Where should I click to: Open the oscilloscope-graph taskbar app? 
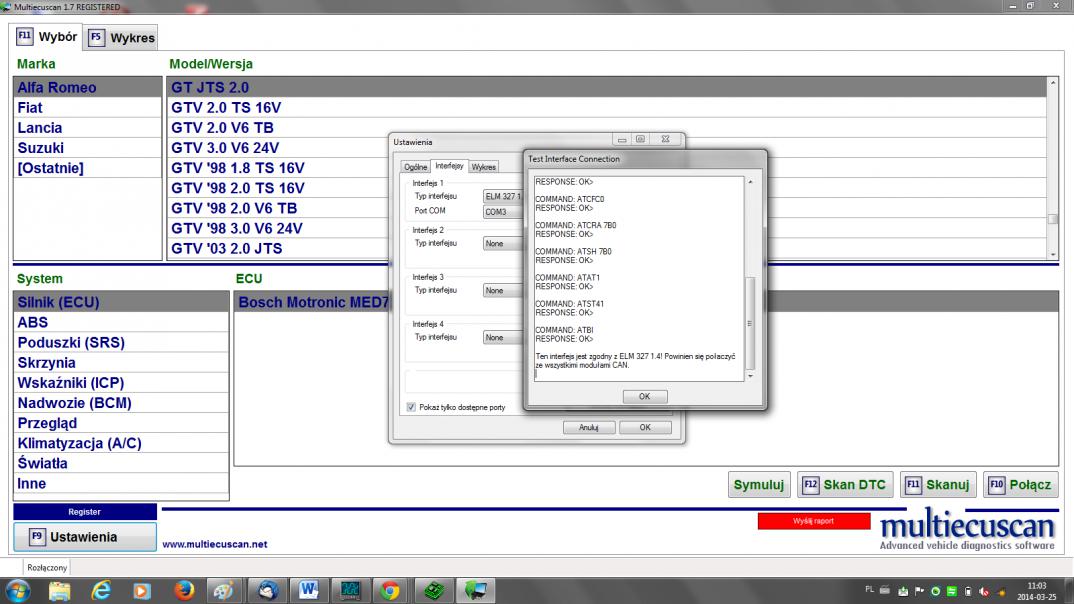[x=350, y=590]
